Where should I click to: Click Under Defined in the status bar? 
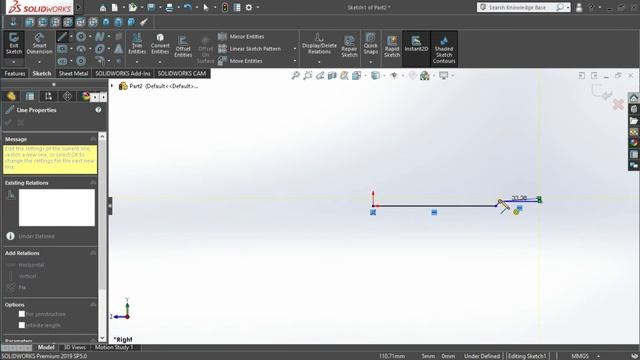coord(482,356)
